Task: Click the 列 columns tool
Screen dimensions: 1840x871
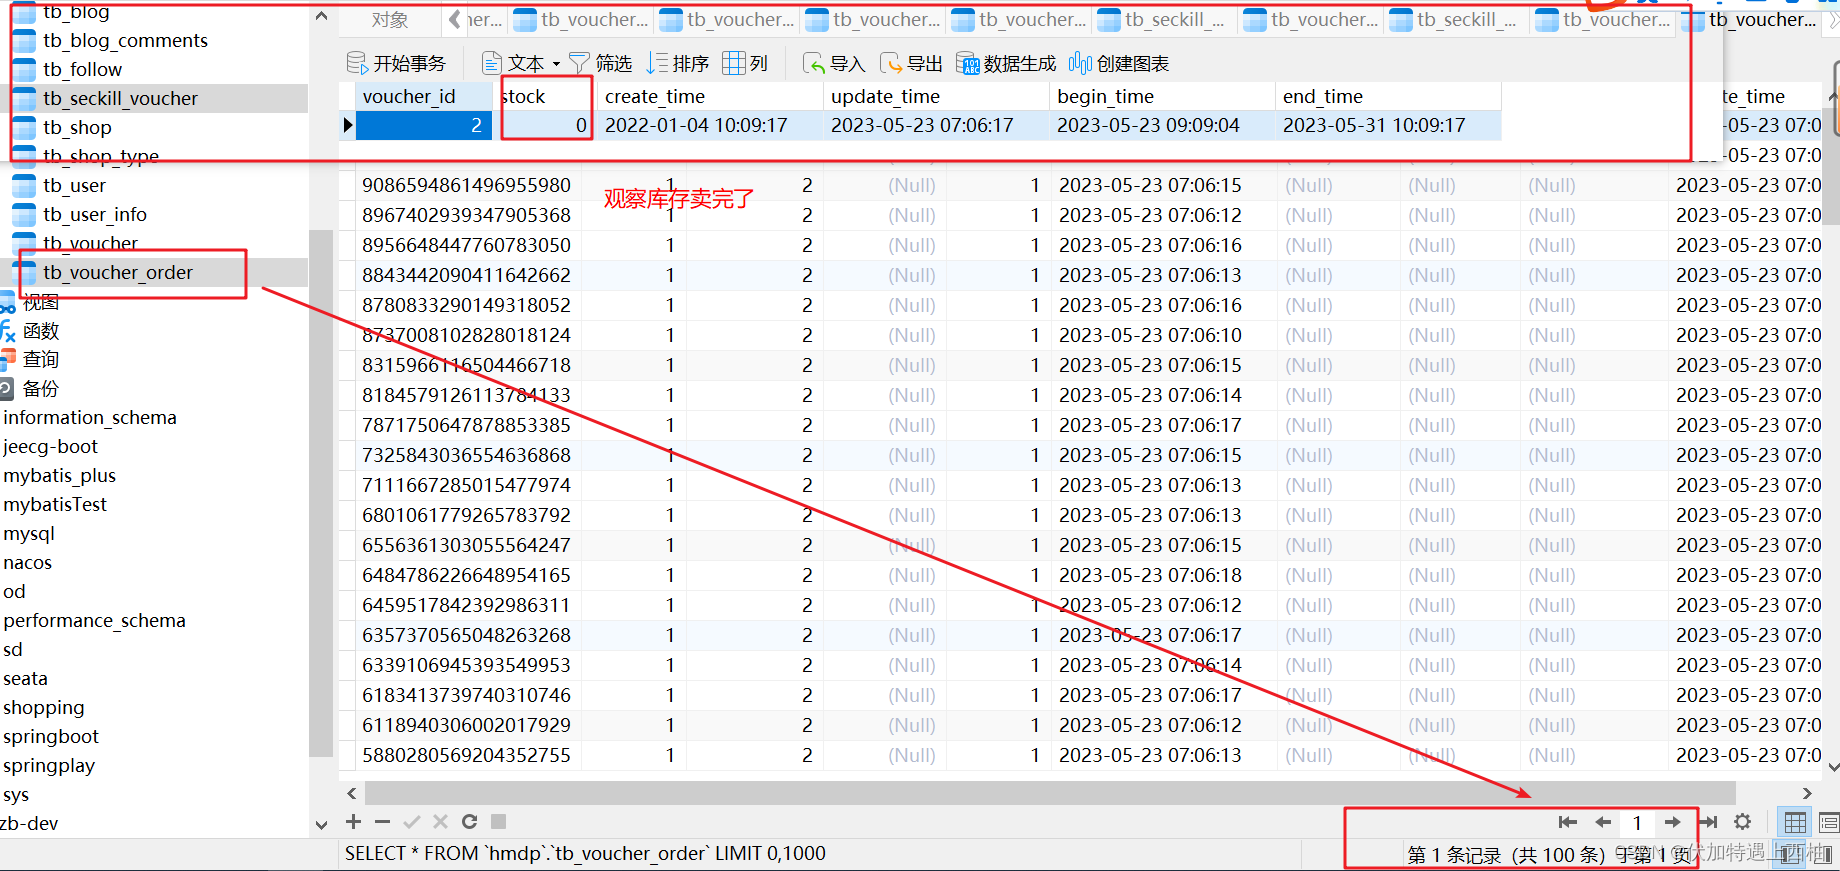Action: click(x=745, y=63)
